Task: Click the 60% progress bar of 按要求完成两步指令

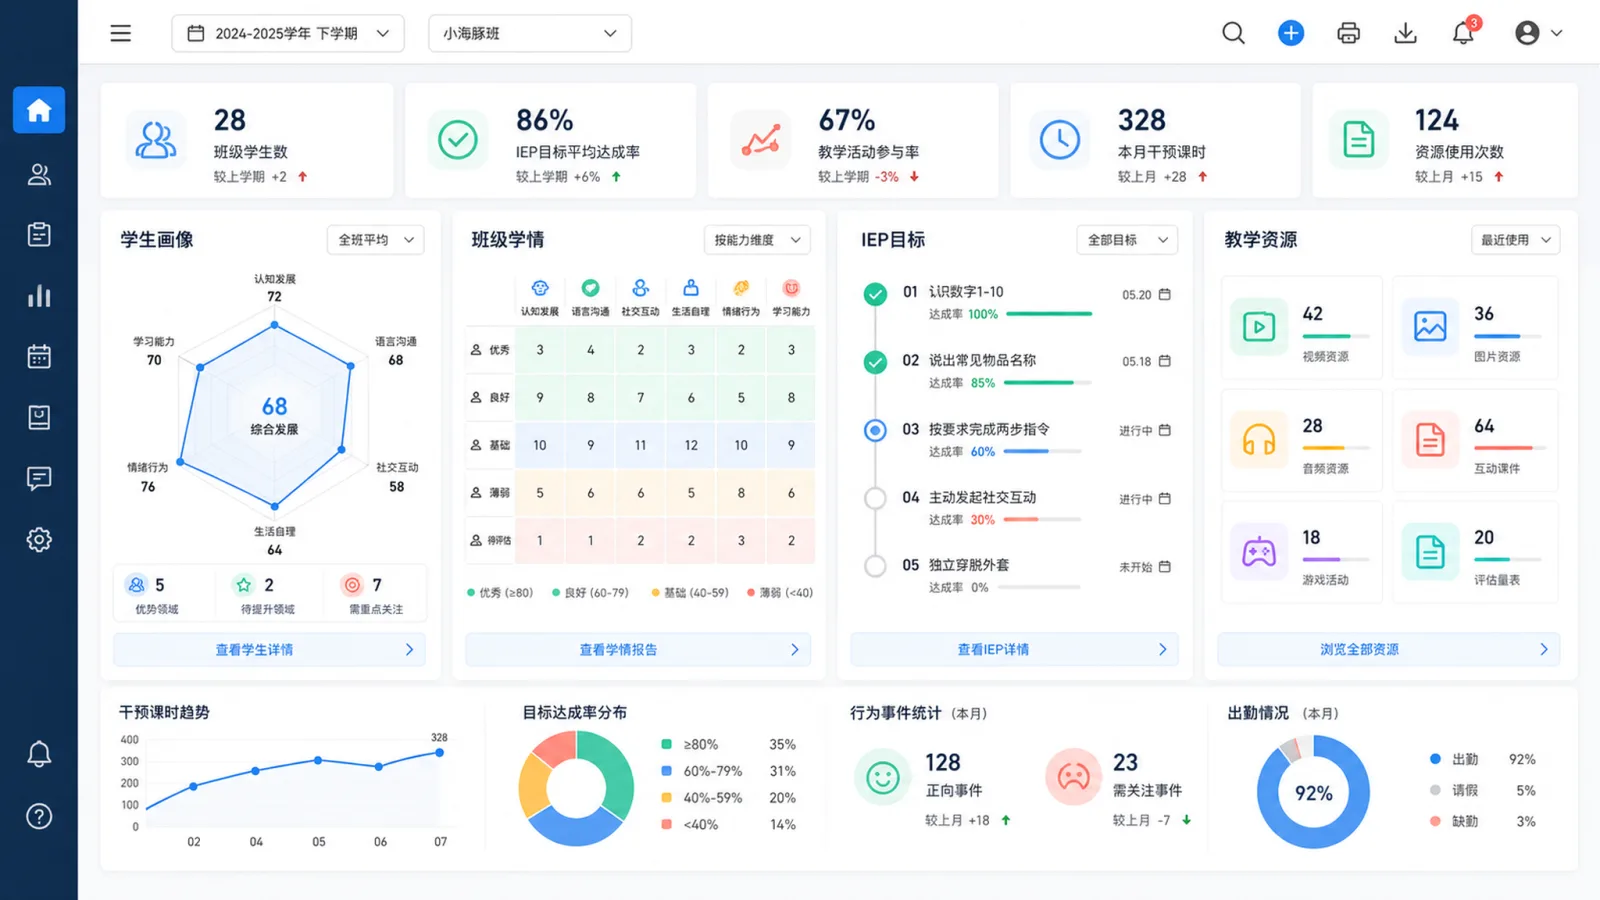Action: pyautogui.click(x=1042, y=452)
